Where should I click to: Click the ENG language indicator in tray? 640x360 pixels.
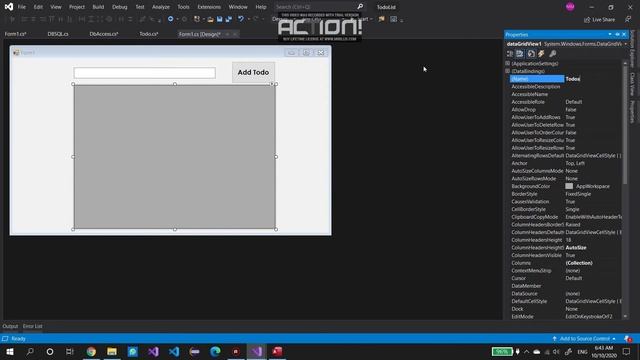[582, 351]
